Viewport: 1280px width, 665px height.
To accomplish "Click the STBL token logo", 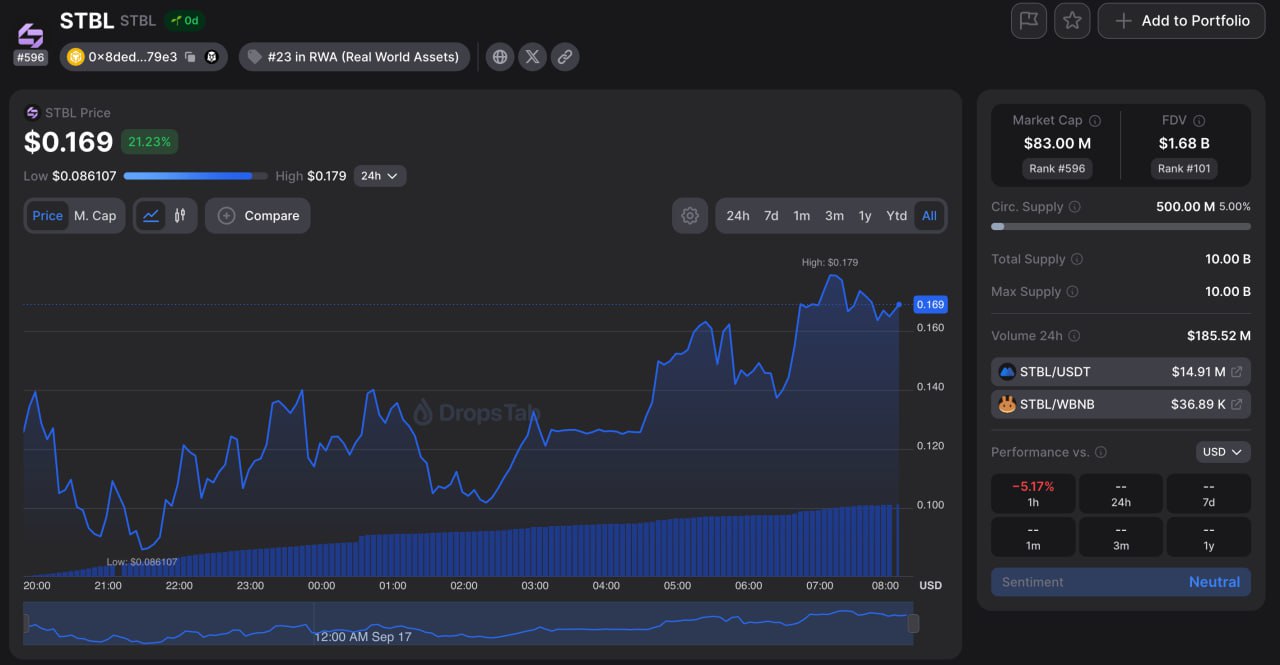I will 31,35.
